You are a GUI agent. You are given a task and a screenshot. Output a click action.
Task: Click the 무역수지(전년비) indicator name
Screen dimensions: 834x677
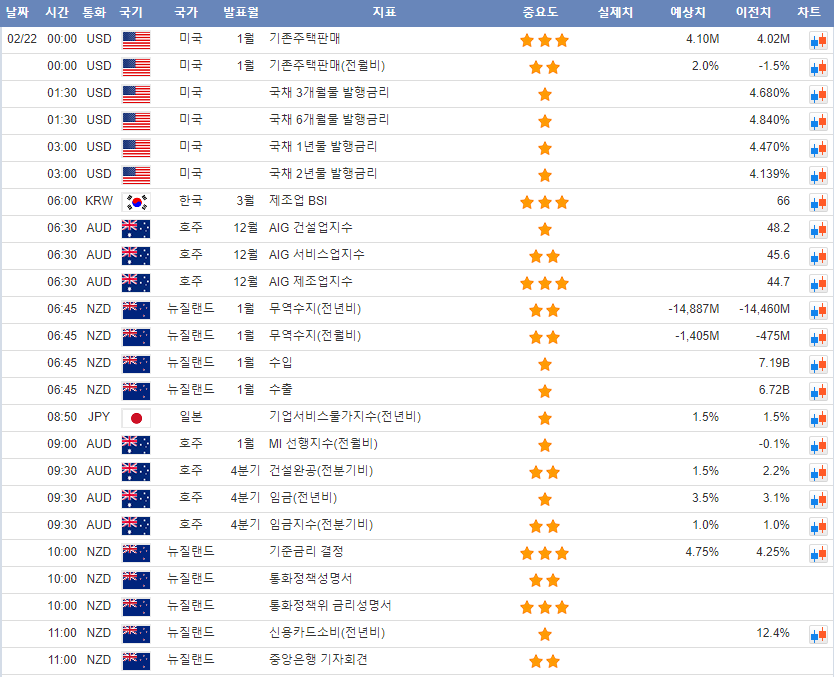[314, 309]
